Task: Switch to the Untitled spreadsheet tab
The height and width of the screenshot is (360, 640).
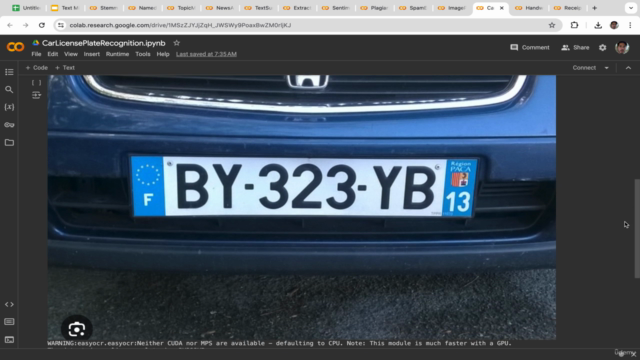Action: point(26,8)
